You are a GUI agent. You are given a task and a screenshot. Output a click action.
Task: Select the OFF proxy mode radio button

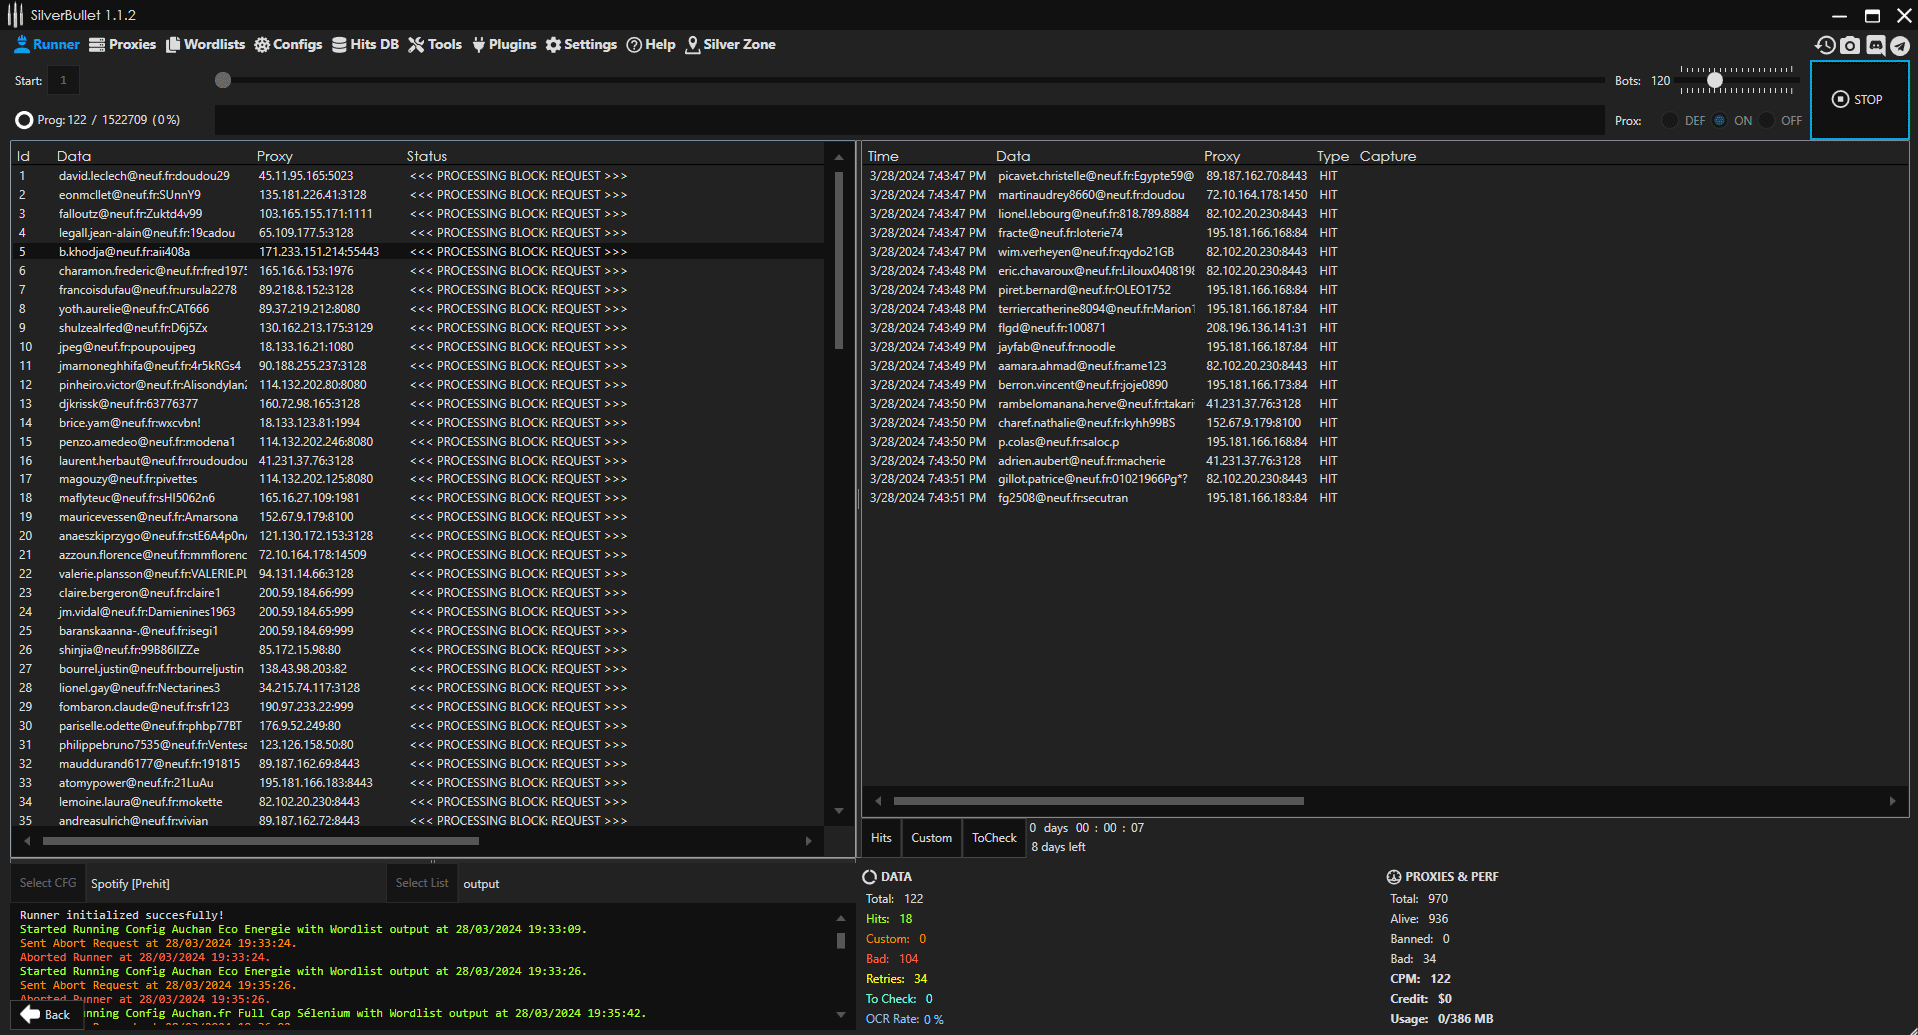pyautogui.click(x=1767, y=121)
